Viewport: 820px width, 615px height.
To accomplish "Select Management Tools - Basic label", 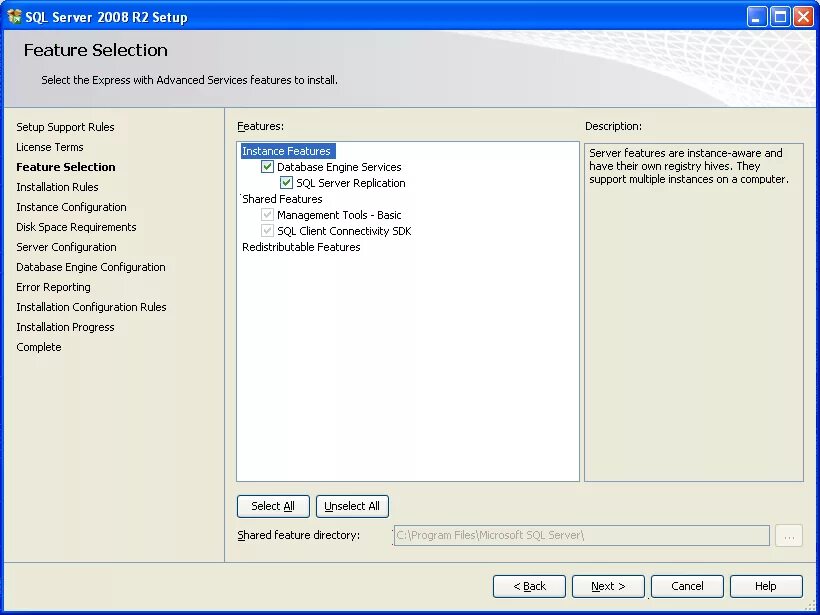I will click(339, 215).
